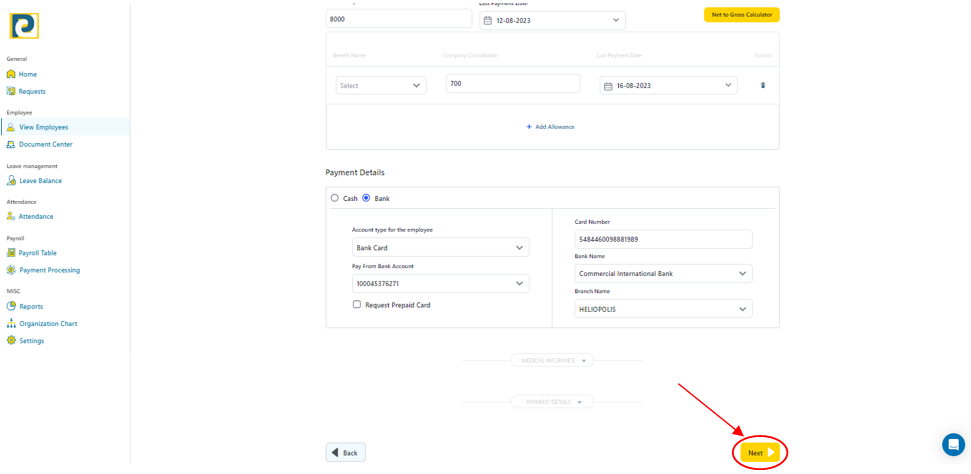Open the Branch Name dropdown
971x474 pixels.
[x=663, y=309]
